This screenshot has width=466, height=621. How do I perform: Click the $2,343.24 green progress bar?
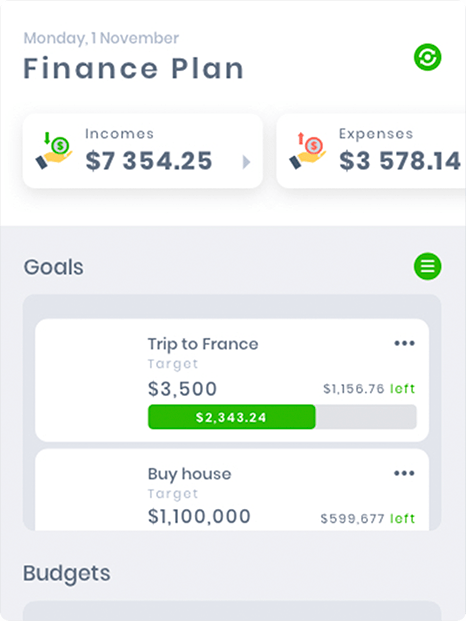click(x=232, y=417)
